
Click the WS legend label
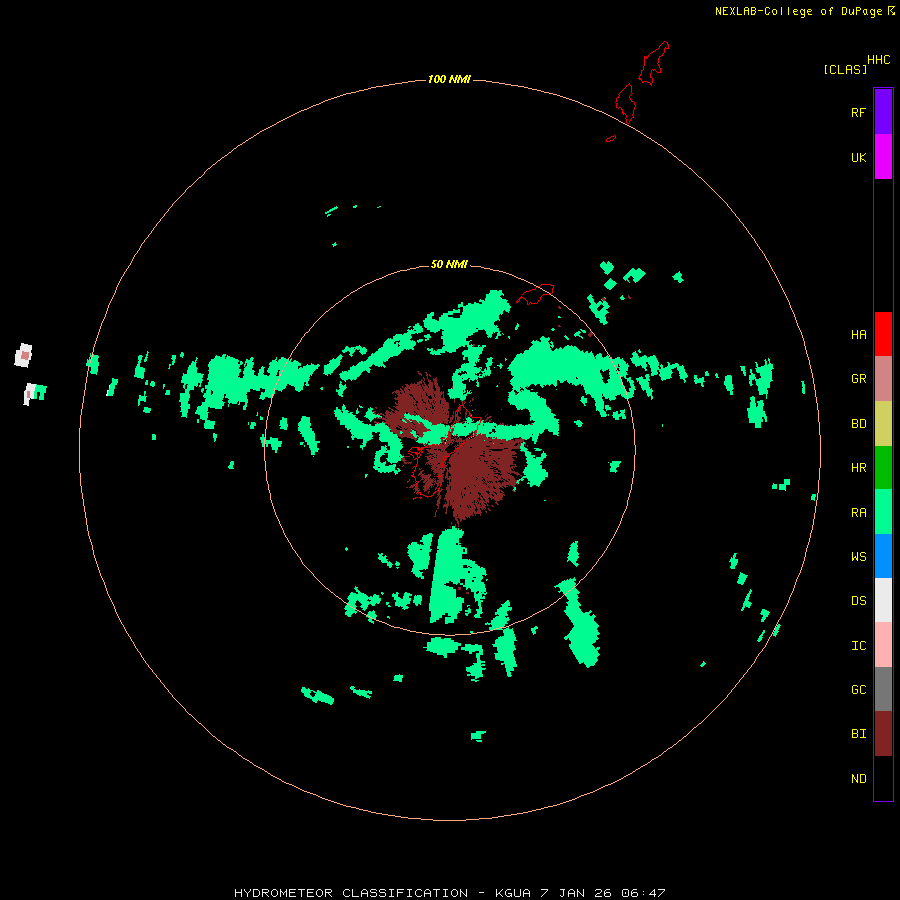point(858,556)
